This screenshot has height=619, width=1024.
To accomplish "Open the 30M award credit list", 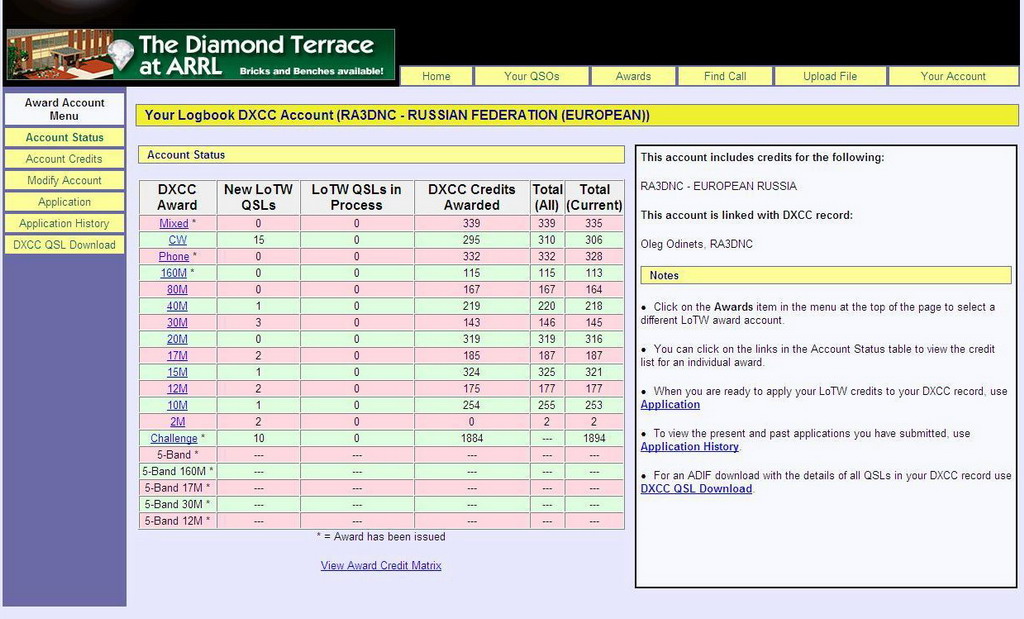I will (x=177, y=323).
